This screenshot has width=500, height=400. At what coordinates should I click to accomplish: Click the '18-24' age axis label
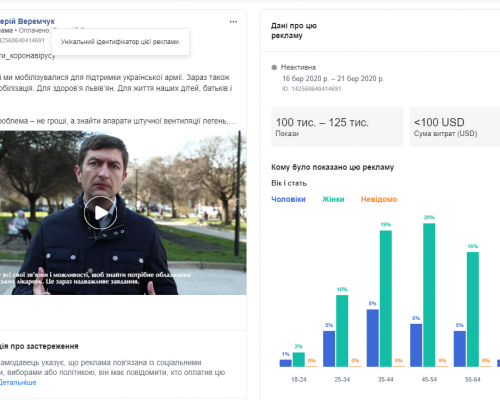299,379
